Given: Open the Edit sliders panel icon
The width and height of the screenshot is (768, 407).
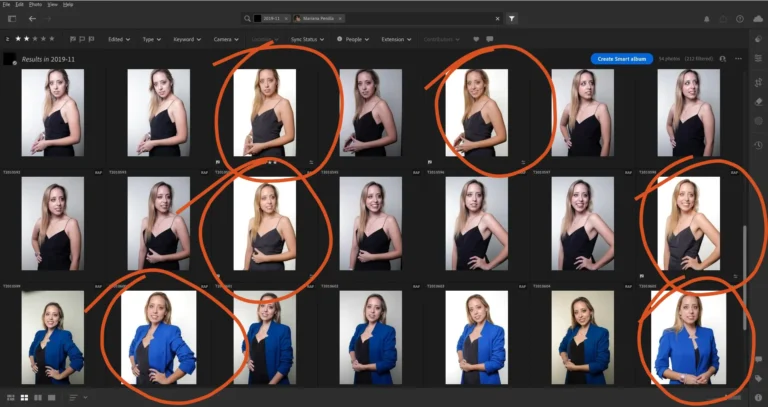Looking at the screenshot, I should coord(758,58).
